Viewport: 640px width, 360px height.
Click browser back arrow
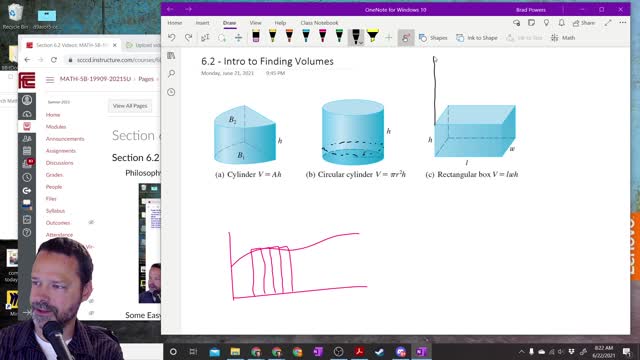click(27, 60)
